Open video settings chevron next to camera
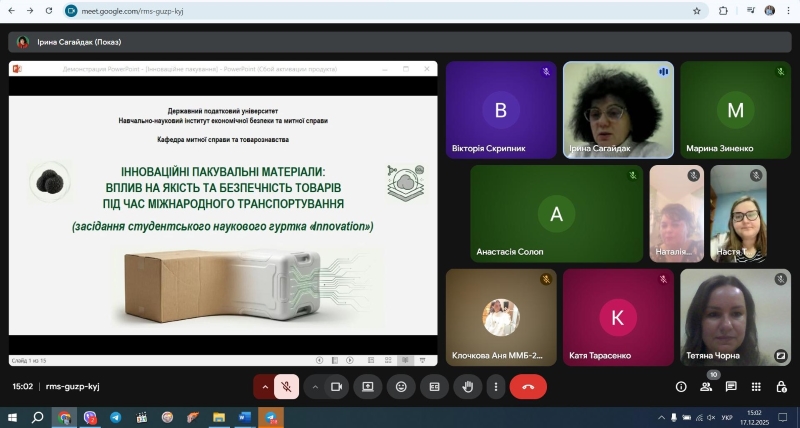The image size is (800, 428). 315,387
